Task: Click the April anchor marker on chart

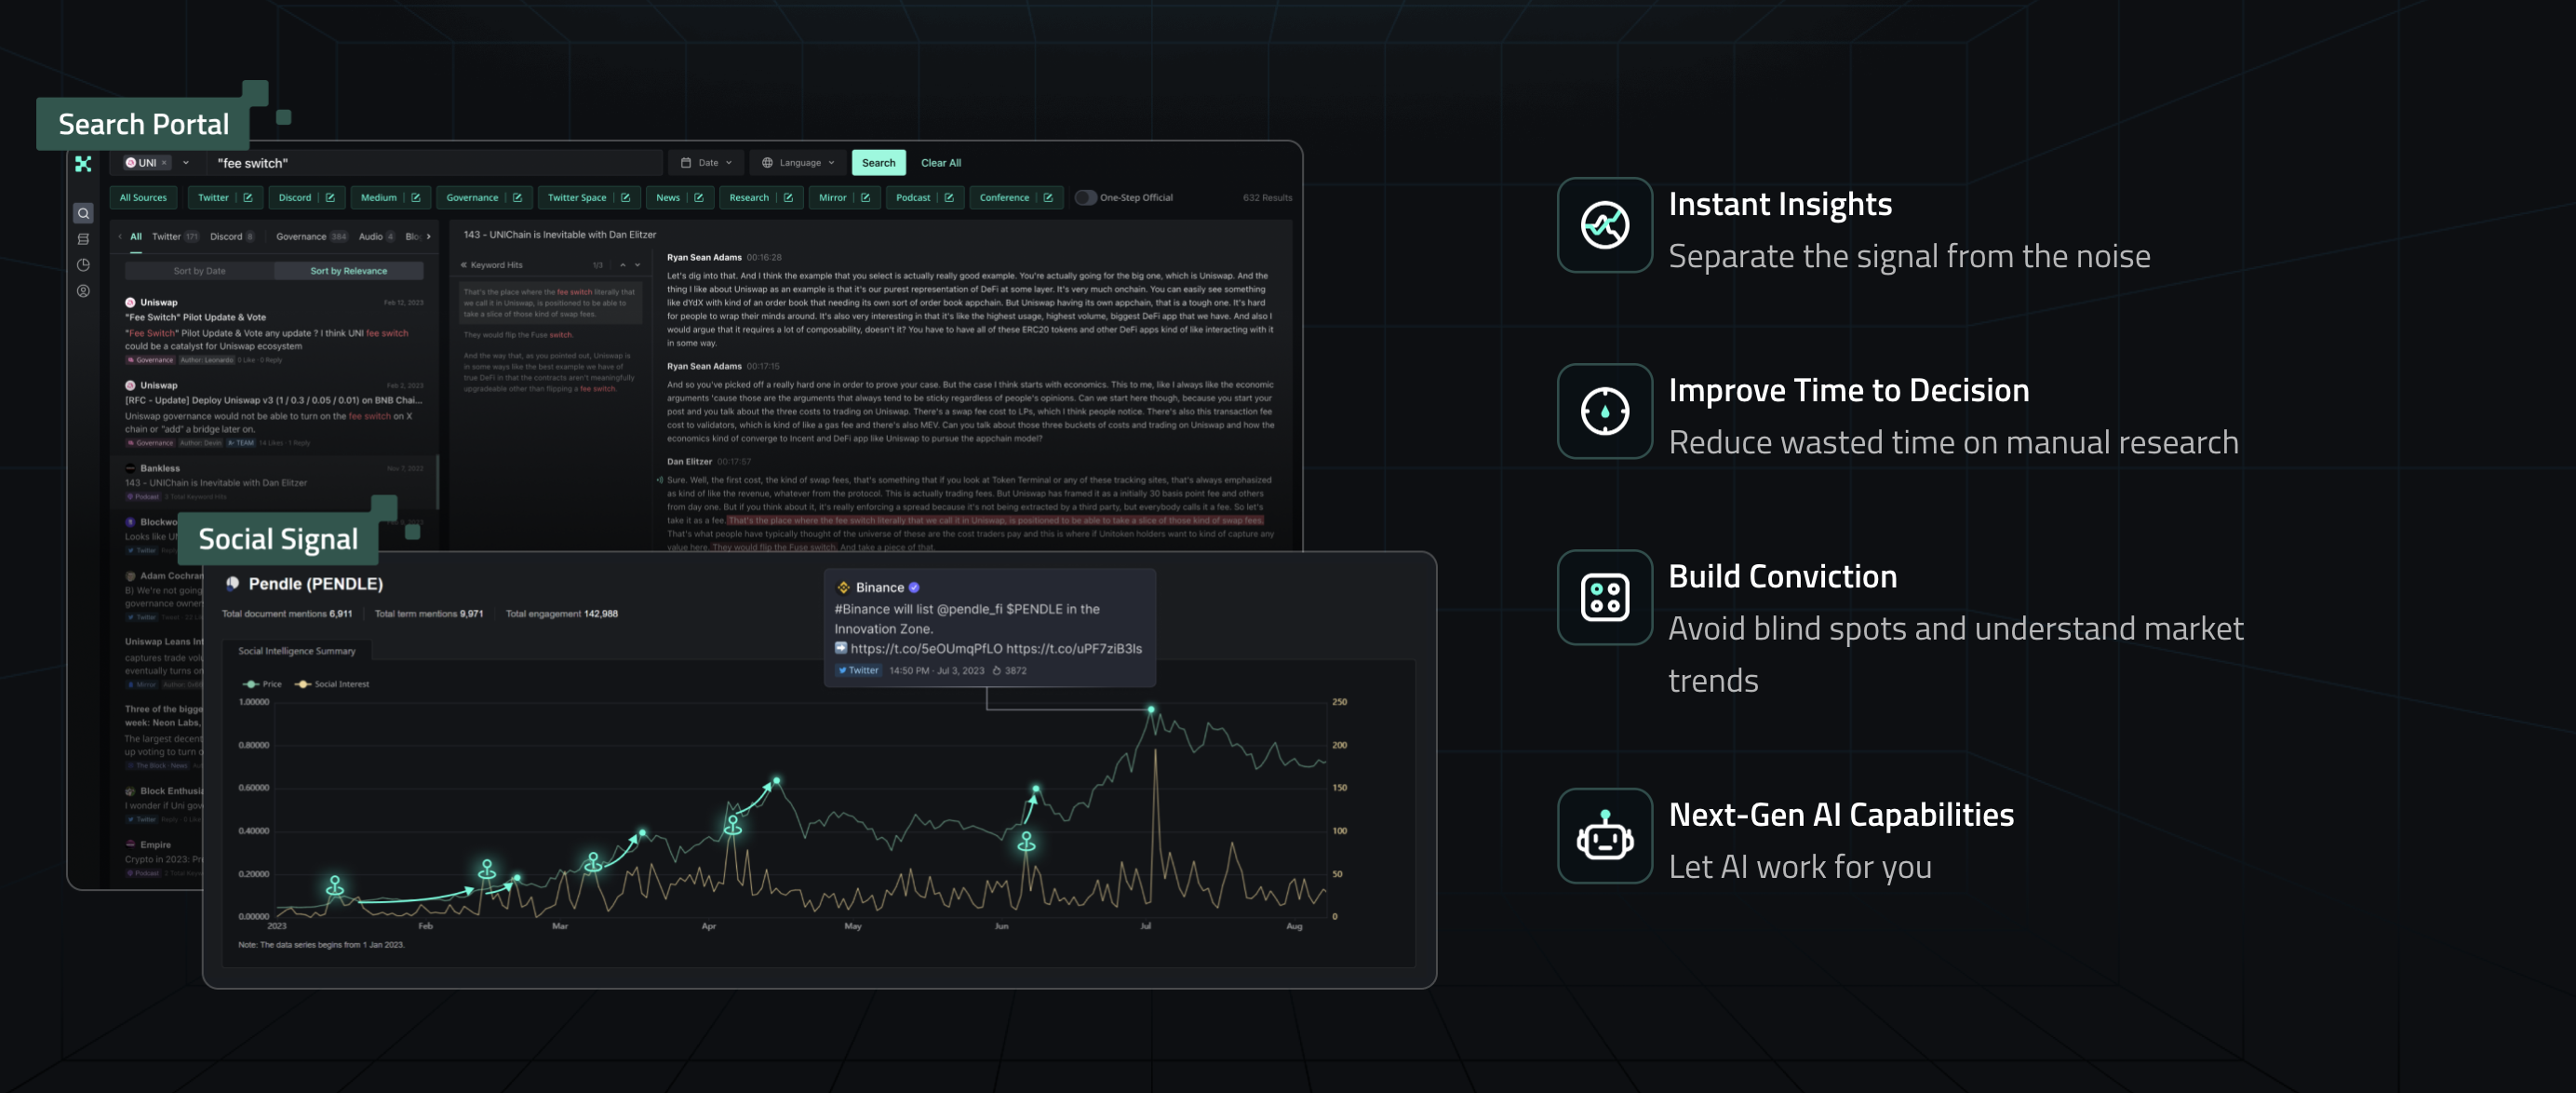Action: pos(733,825)
